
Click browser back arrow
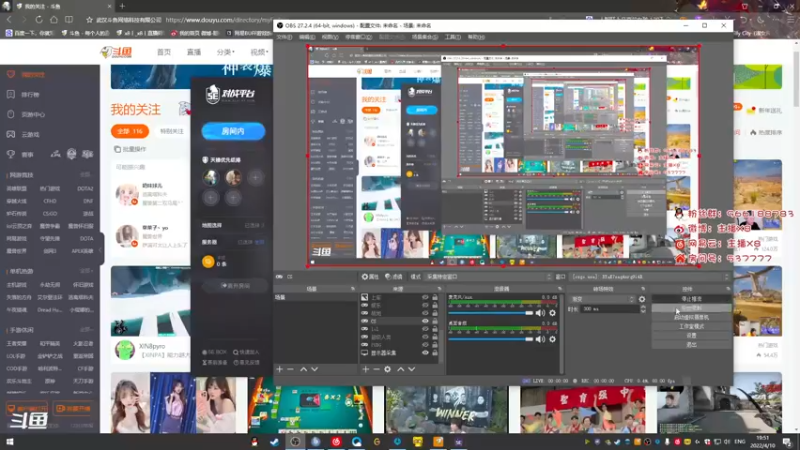[9, 19]
